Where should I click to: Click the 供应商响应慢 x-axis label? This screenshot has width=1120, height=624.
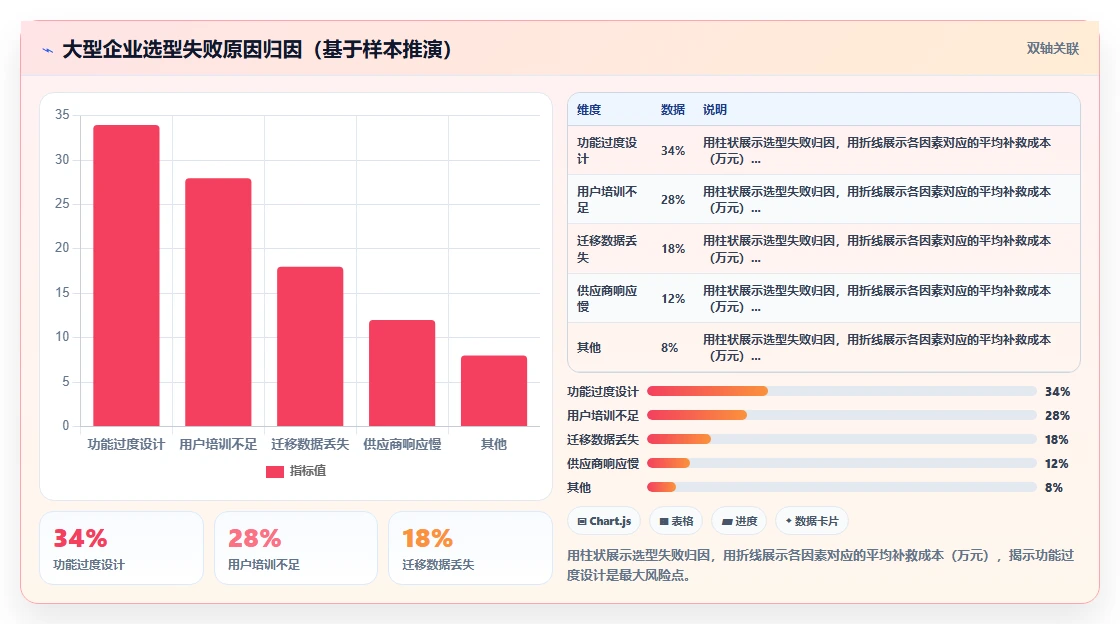coord(402,444)
